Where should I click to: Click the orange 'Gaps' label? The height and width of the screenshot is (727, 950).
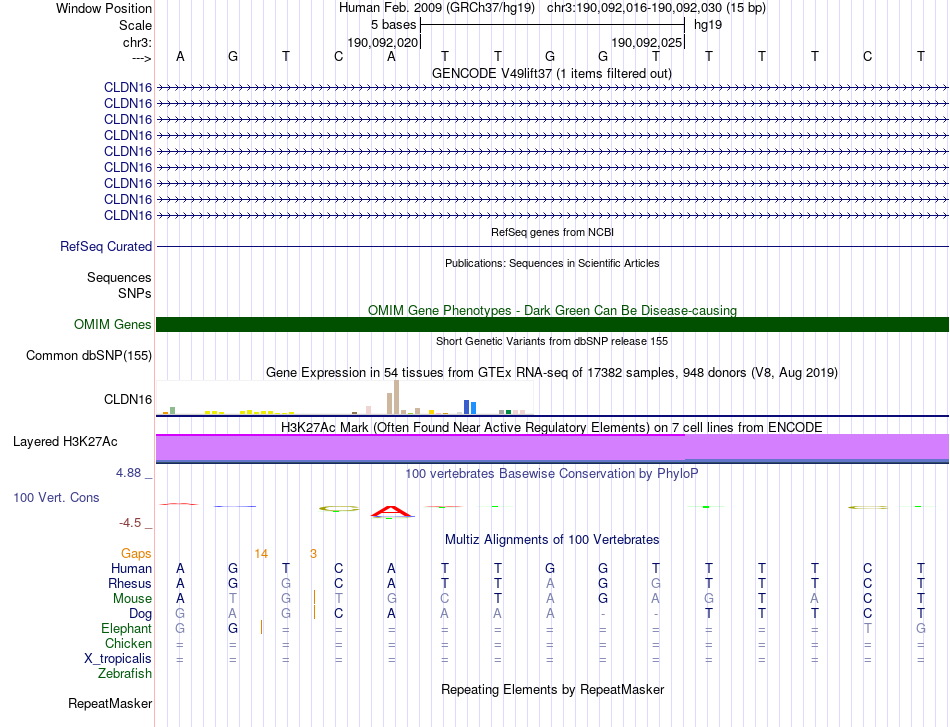click(136, 553)
